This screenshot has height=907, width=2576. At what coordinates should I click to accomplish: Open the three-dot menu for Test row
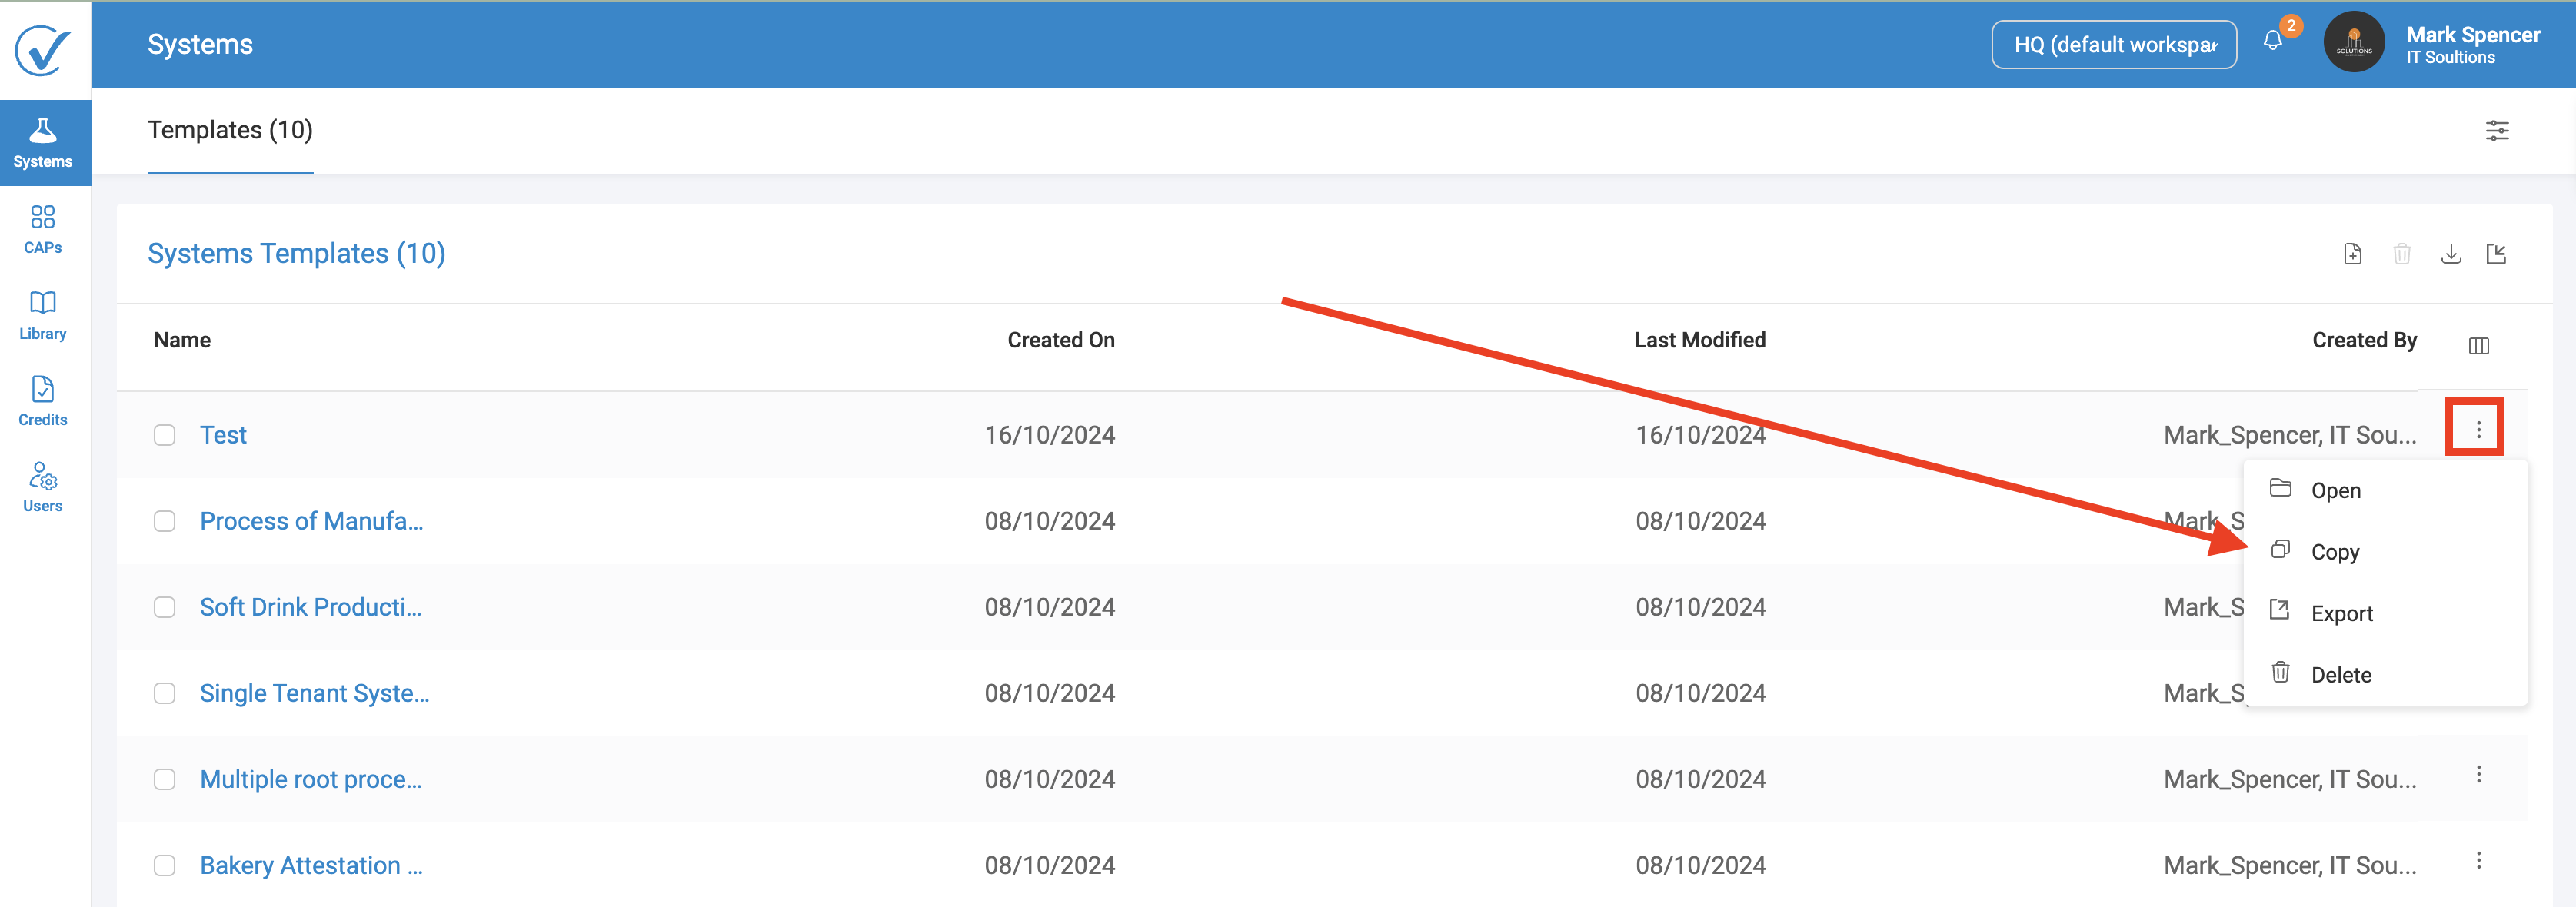point(2478,430)
